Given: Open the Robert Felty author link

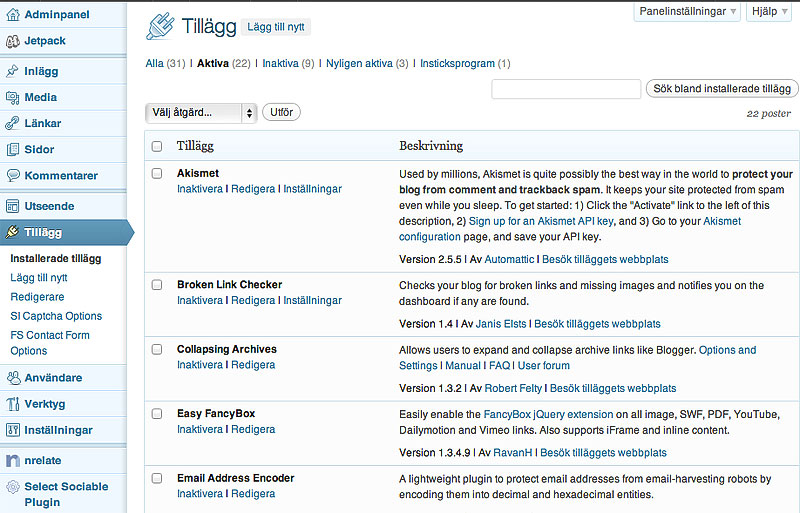Looking at the screenshot, I should click(513, 388).
